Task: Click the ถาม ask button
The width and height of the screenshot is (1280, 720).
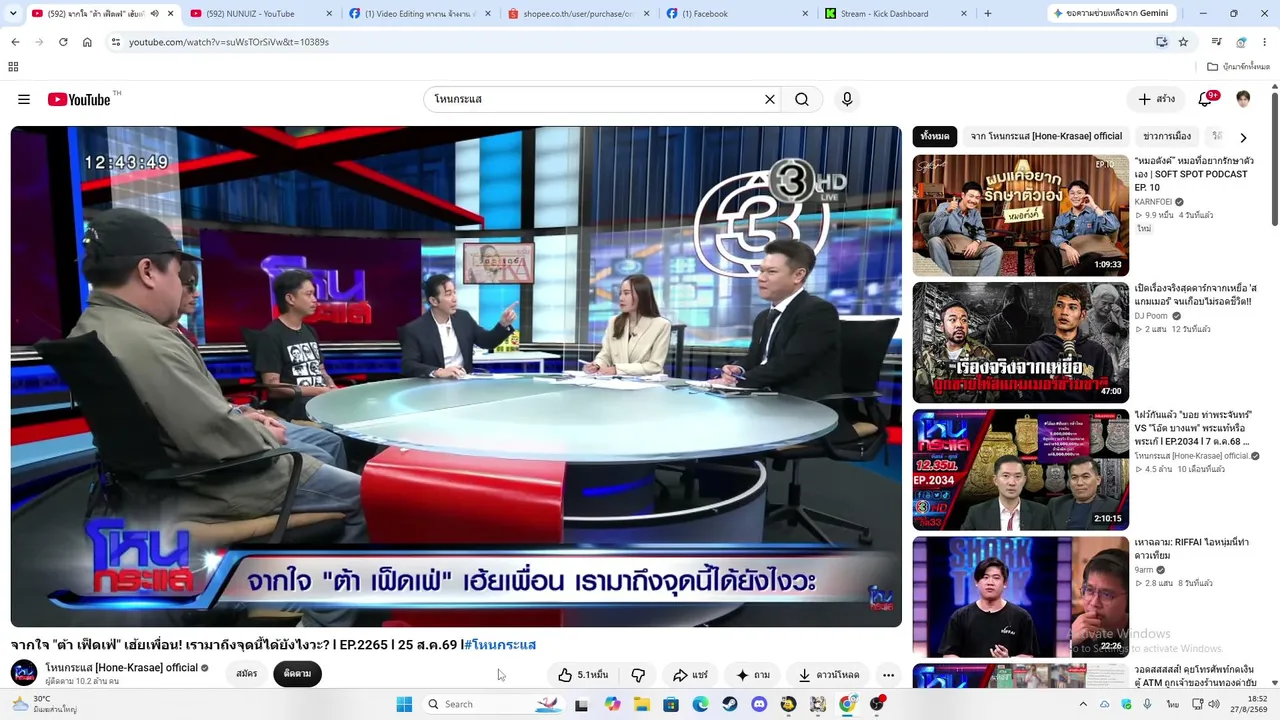Action: (x=753, y=675)
